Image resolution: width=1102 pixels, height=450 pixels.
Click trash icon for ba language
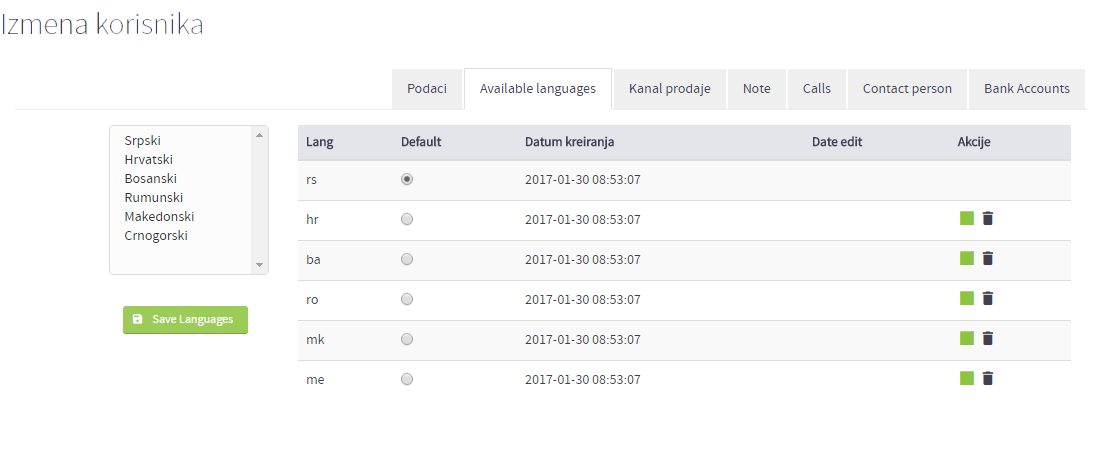pos(988,258)
